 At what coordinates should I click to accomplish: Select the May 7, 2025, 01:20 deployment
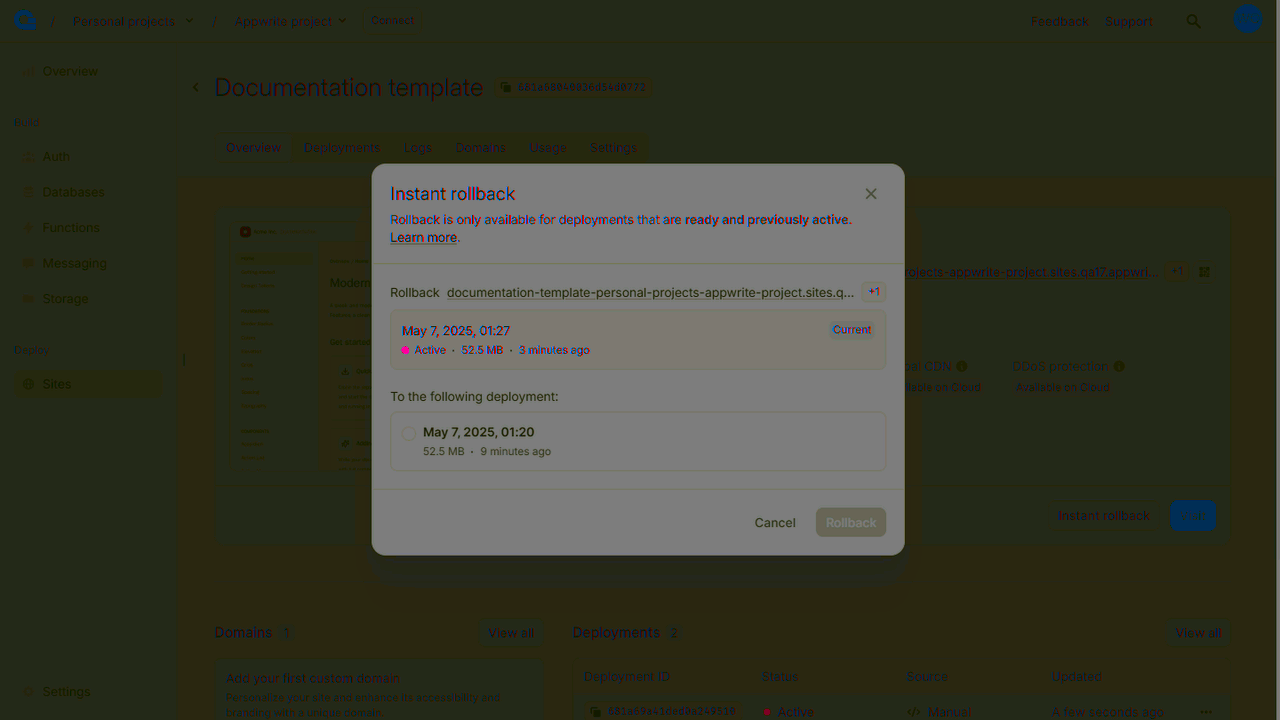coord(409,433)
